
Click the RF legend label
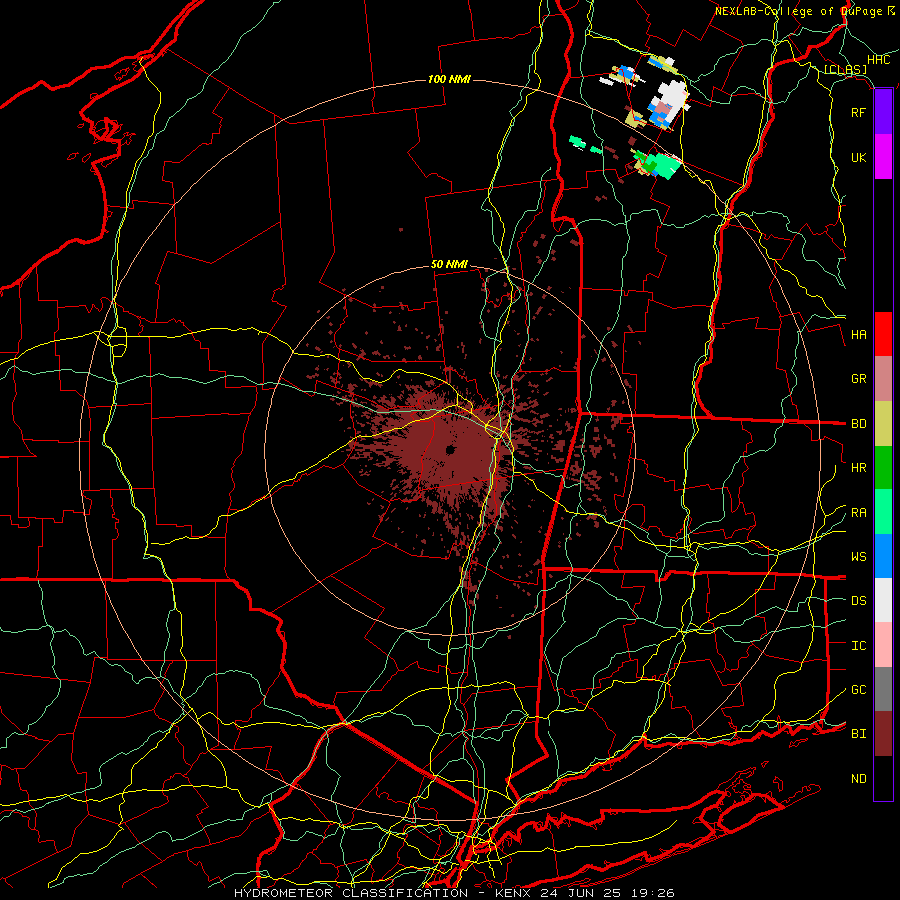pos(858,112)
